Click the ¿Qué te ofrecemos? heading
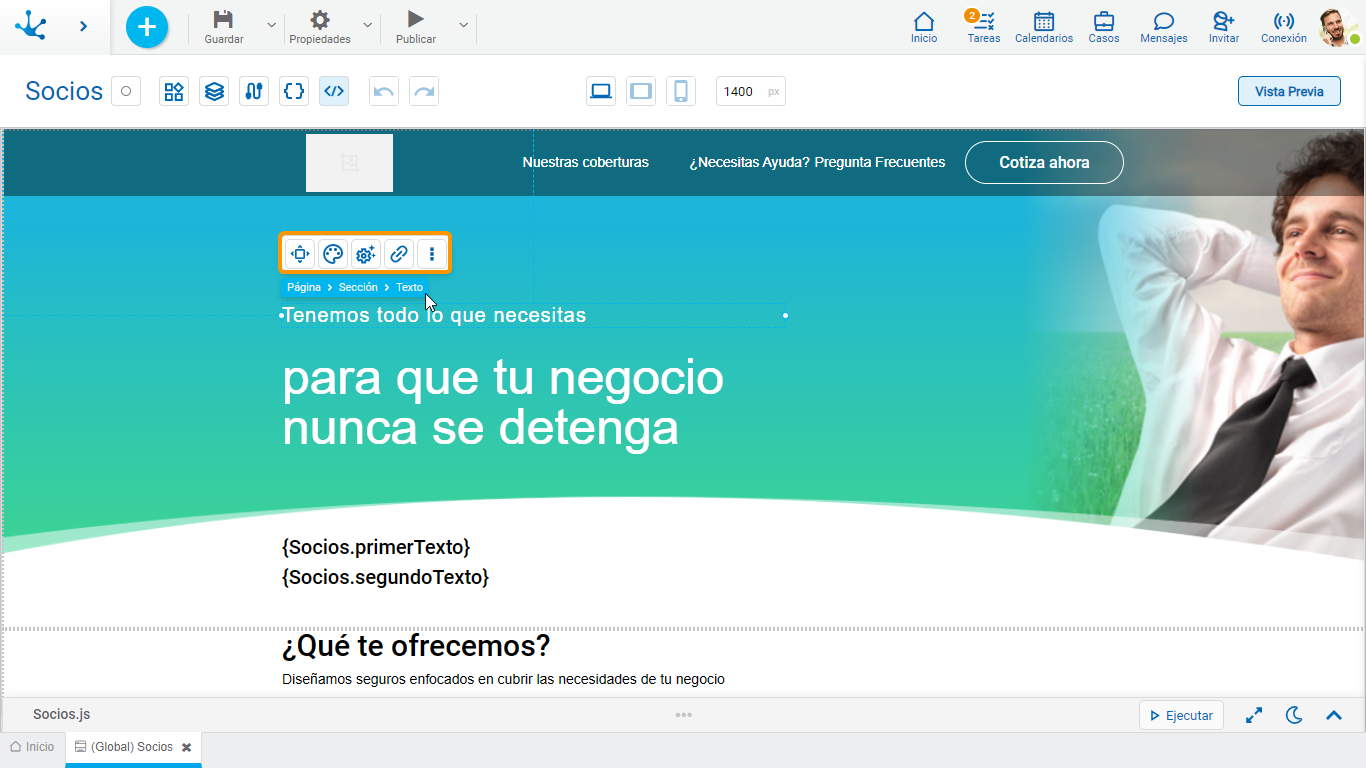The image size is (1366, 768). coord(416,646)
